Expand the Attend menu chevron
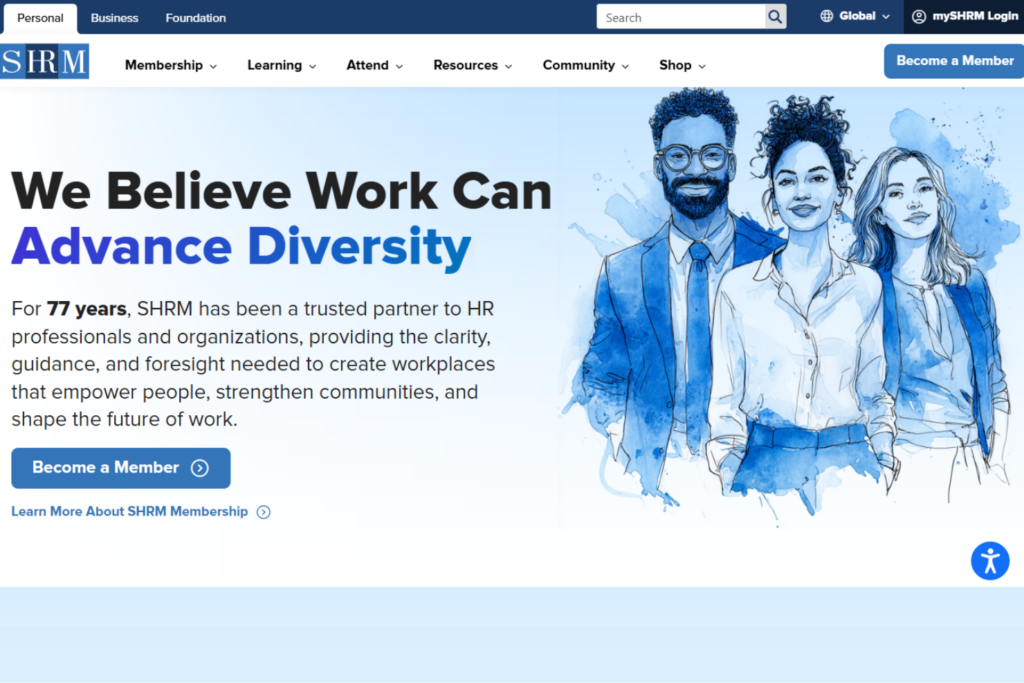This screenshot has width=1024, height=683. click(400, 67)
